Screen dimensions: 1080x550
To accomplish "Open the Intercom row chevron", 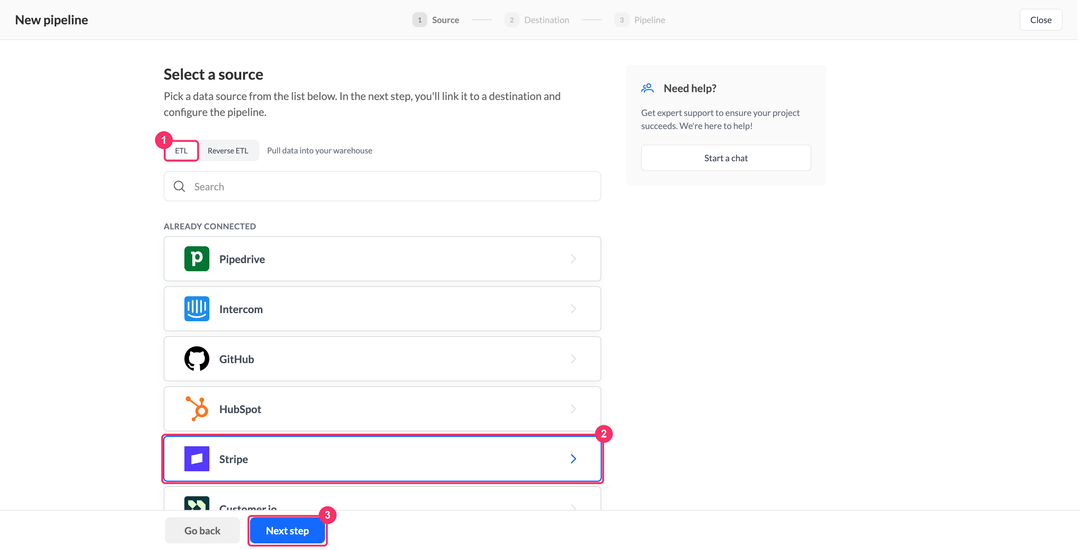I will click(x=573, y=309).
